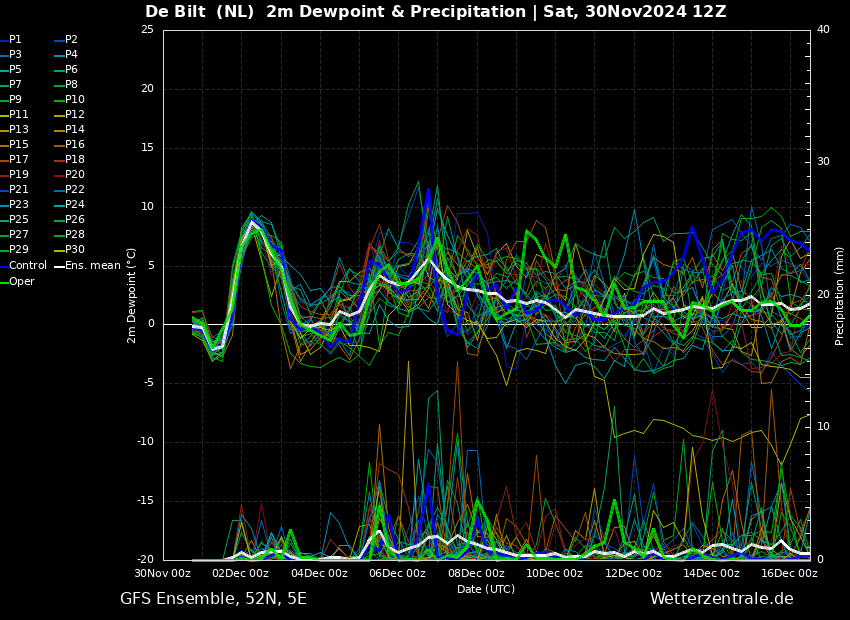
Task: Click the 16Dec 00z date axis label
Action: click(790, 573)
